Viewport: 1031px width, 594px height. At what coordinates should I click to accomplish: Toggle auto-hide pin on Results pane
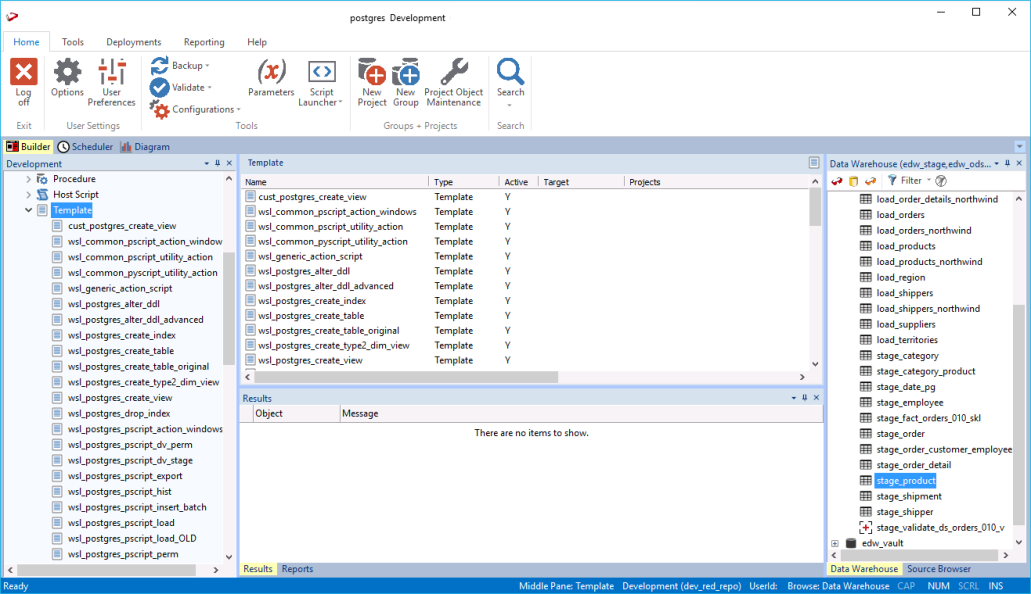pyautogui.click(x=804, y=398)
